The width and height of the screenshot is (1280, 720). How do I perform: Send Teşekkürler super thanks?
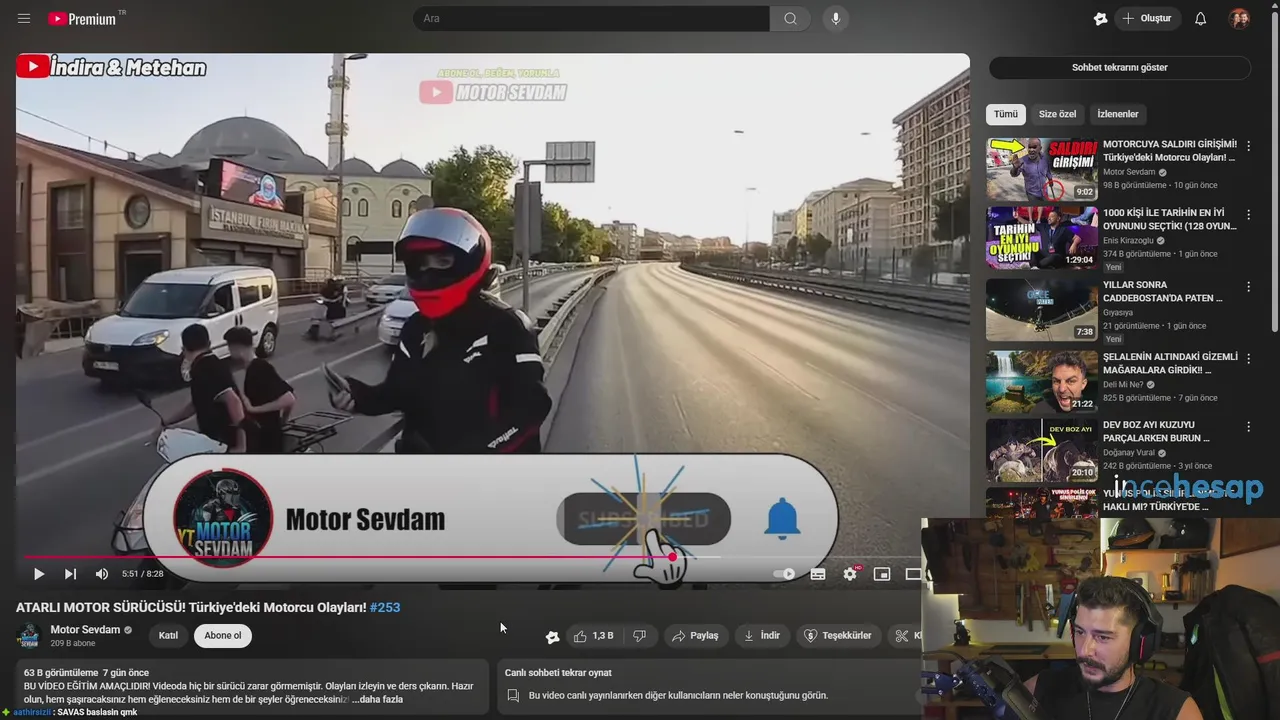[x=838, y=636]
